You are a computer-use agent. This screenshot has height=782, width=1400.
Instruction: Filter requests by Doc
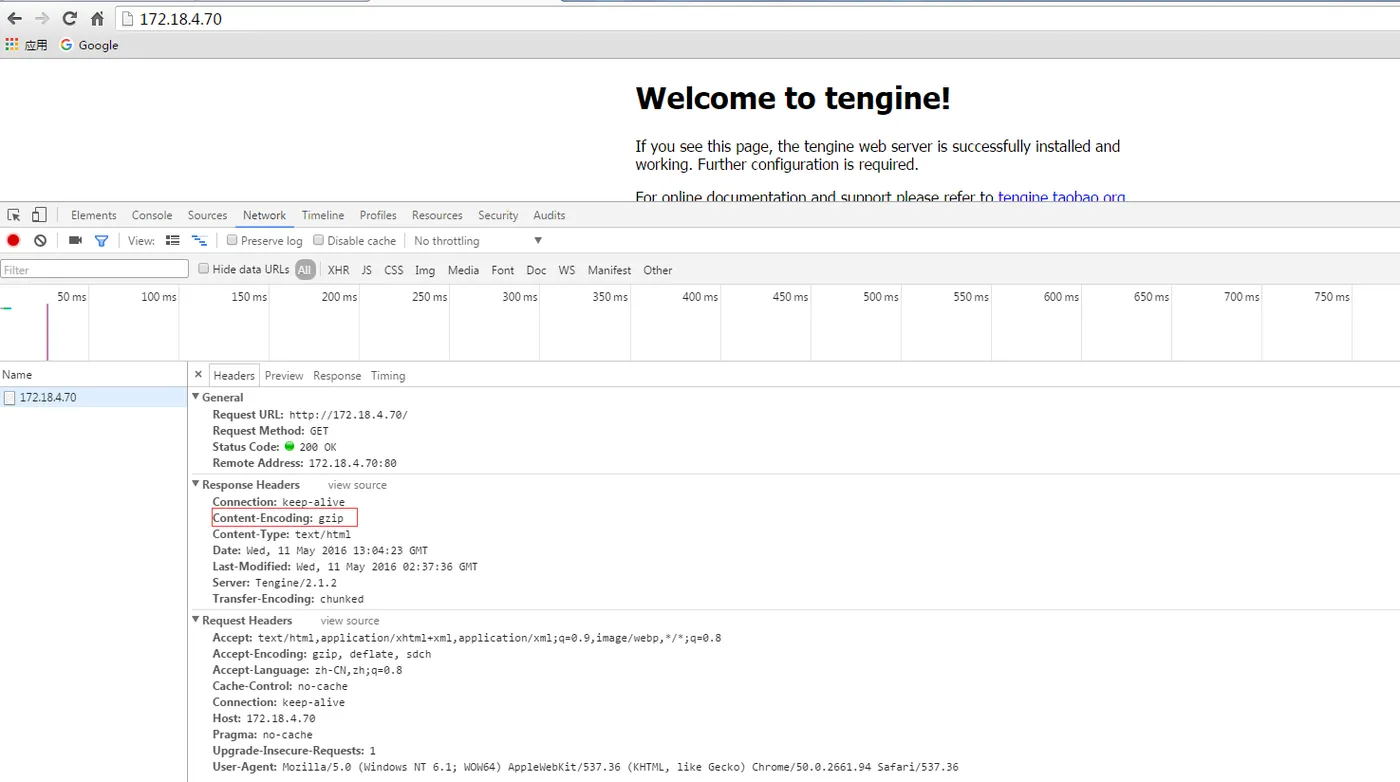[x=536, y=270]
